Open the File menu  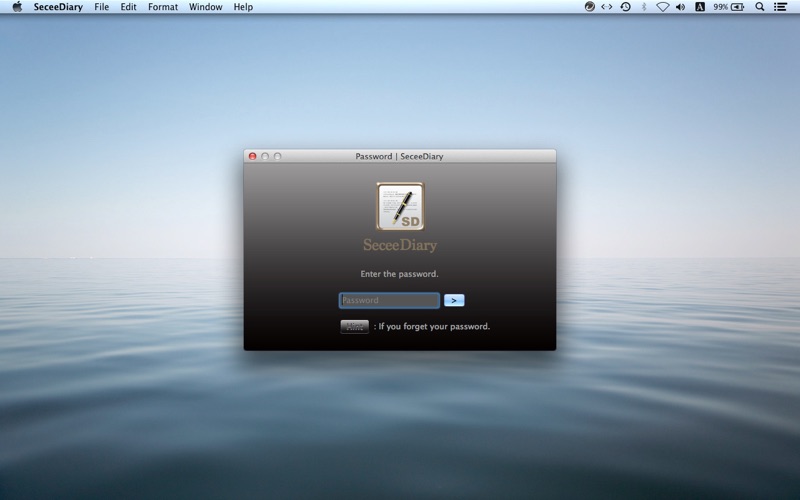tap(102, 7)
